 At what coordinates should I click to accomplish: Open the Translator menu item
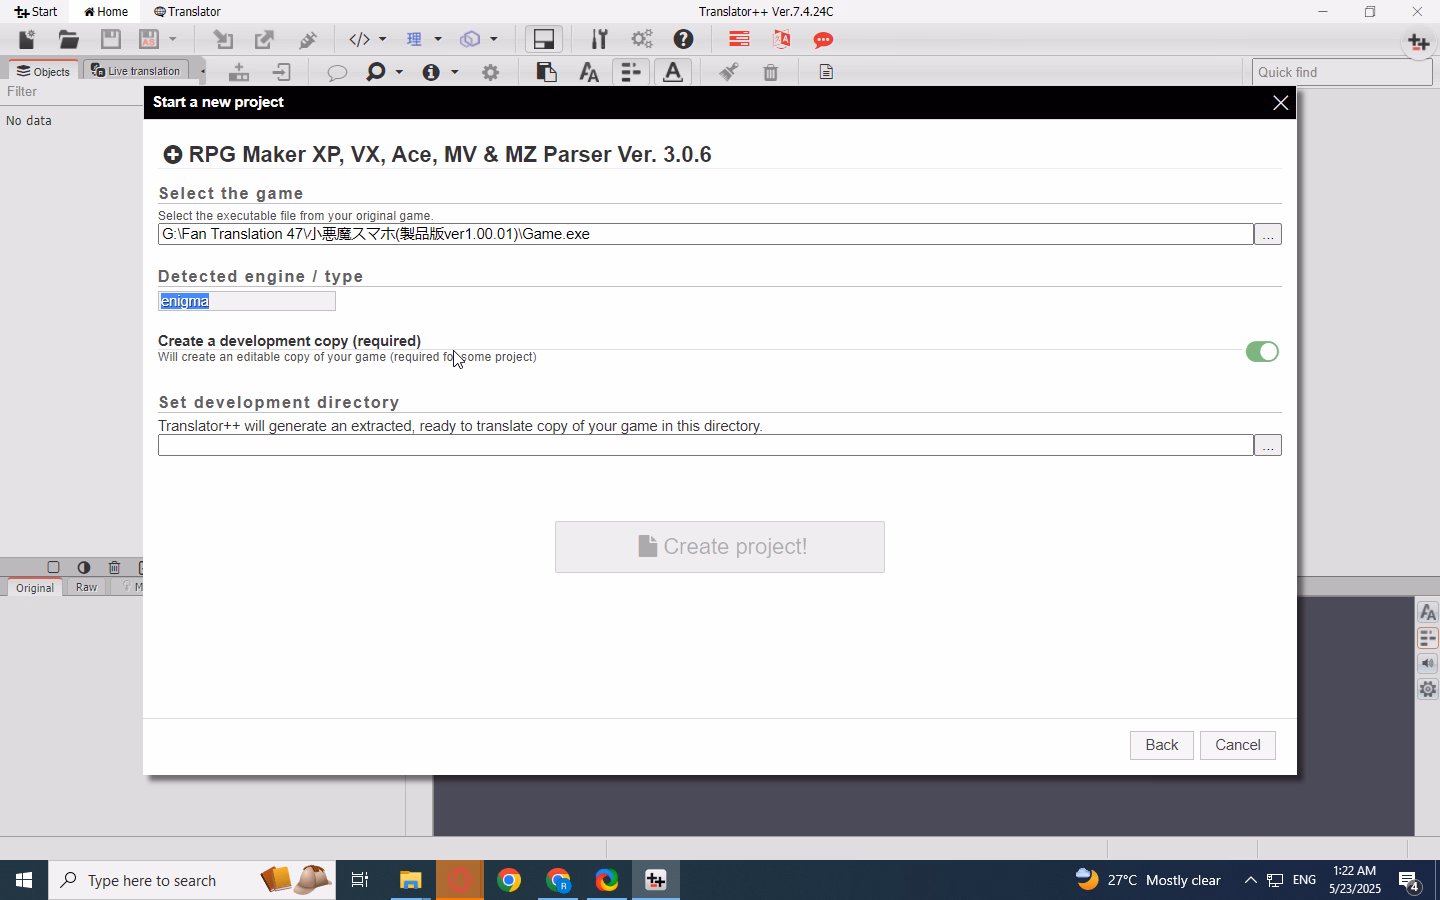pos(187,12)
